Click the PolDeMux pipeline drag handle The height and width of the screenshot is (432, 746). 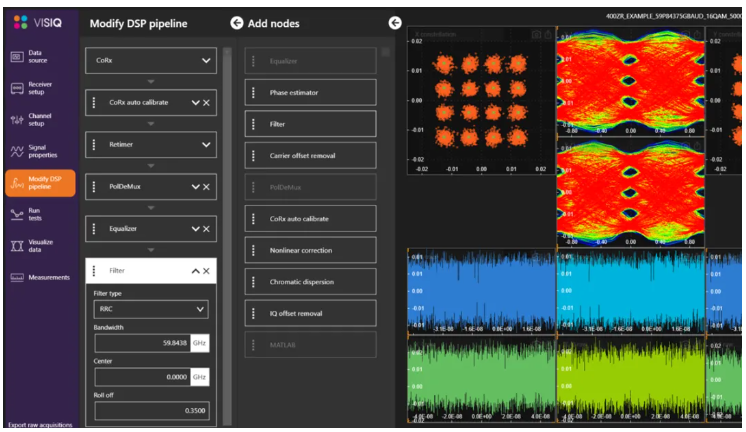pos(94,187)
